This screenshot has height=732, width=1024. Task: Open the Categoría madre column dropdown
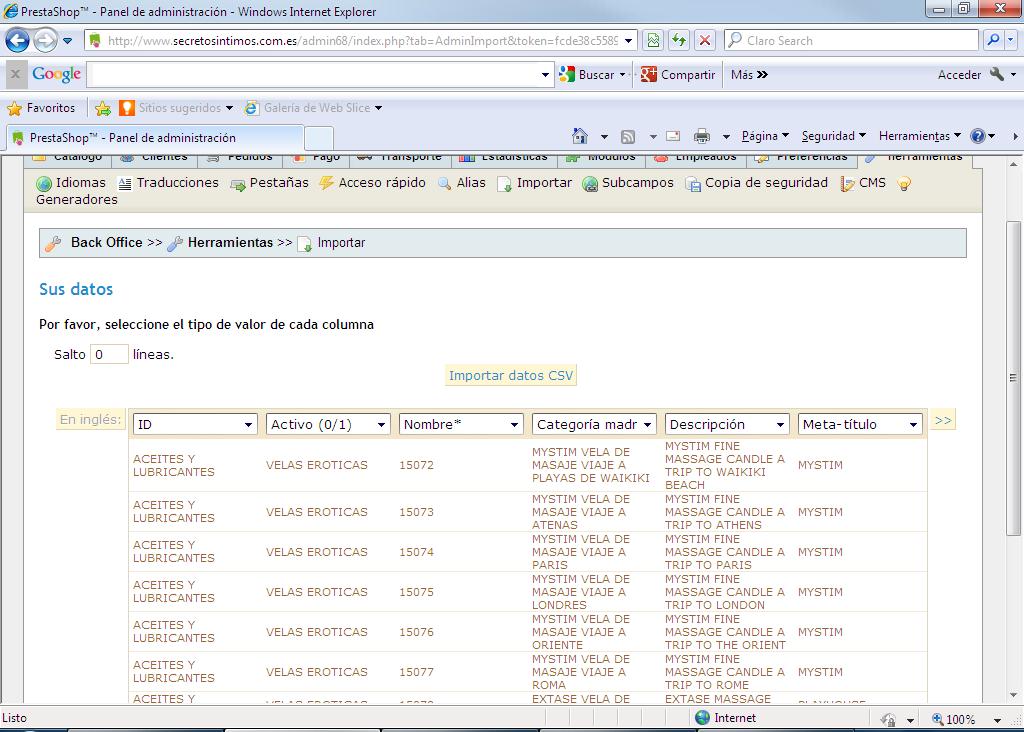594,424
